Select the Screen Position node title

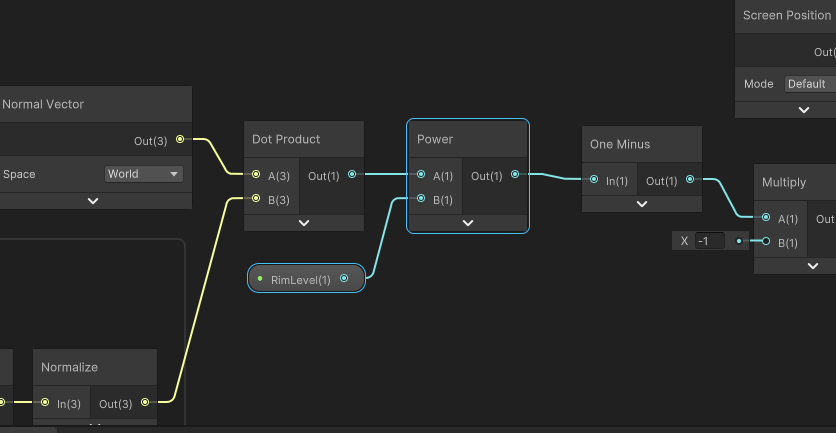(x=787, y=15)
